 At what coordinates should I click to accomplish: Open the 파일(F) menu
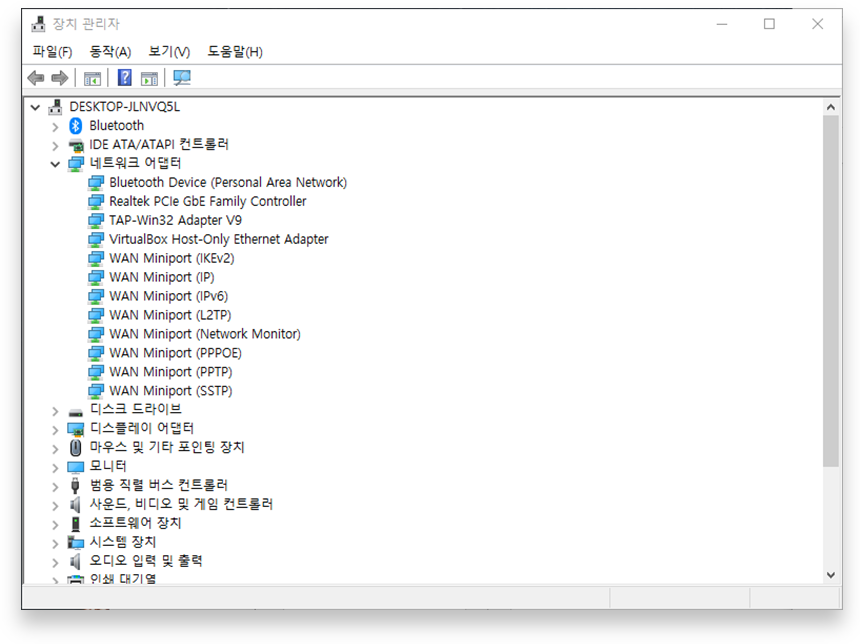tap(52, 52)
